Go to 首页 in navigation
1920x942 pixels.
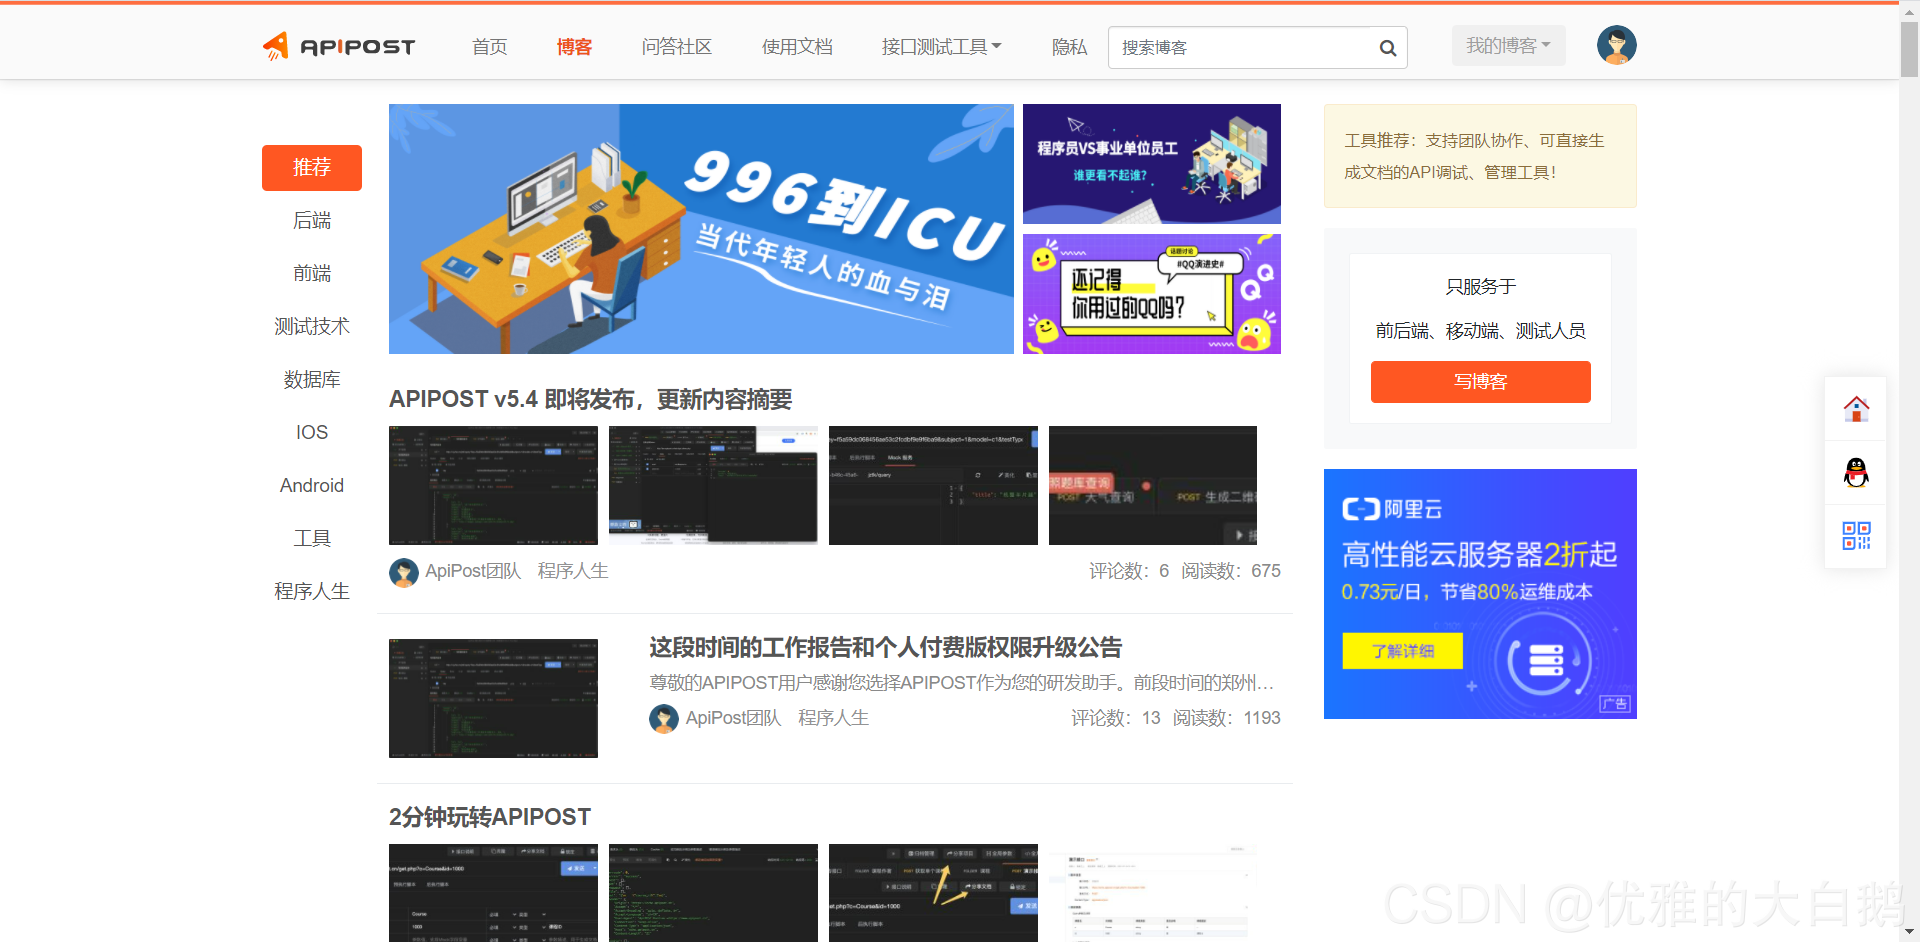[x=490, y=47]
